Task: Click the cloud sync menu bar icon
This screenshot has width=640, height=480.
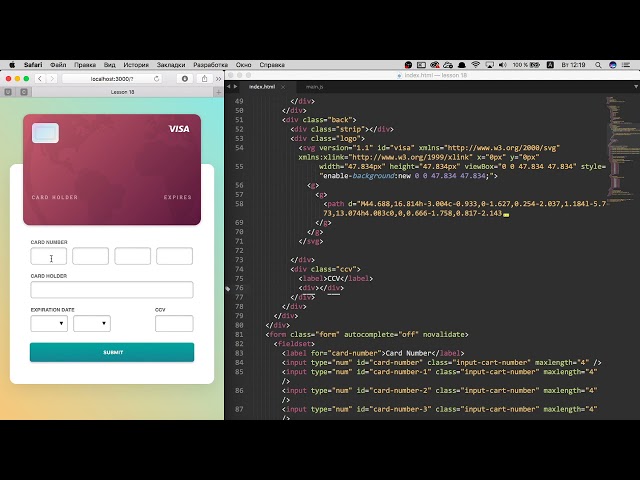Action: [448, 65]
